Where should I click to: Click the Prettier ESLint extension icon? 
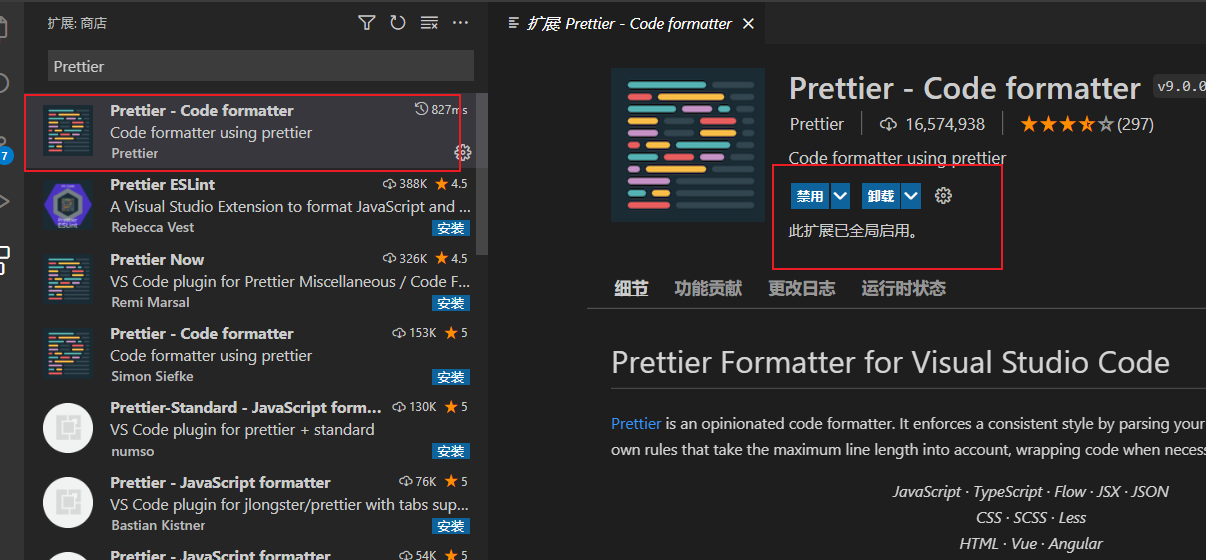(x=68, y=207)
